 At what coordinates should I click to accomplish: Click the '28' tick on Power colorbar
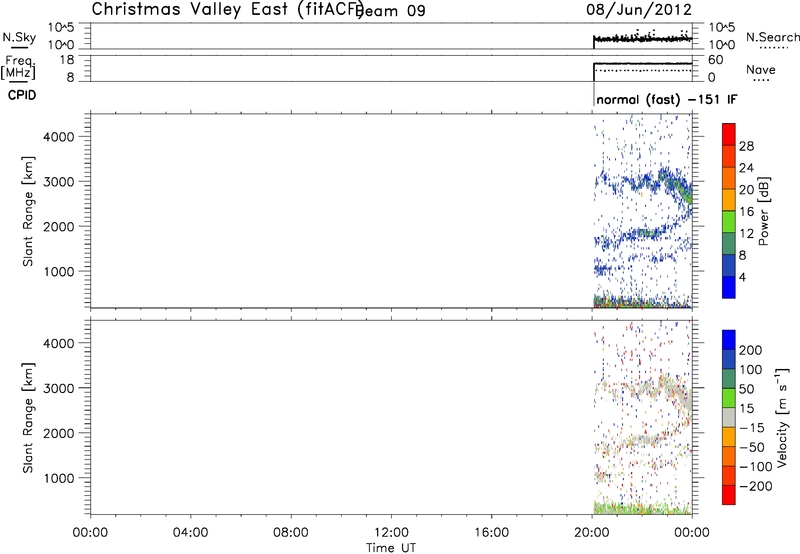click(746, 146)
